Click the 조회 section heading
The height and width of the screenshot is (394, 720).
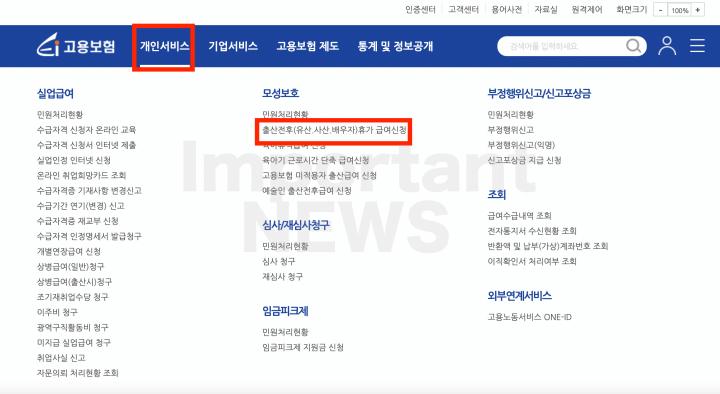[x=496, y=195]
